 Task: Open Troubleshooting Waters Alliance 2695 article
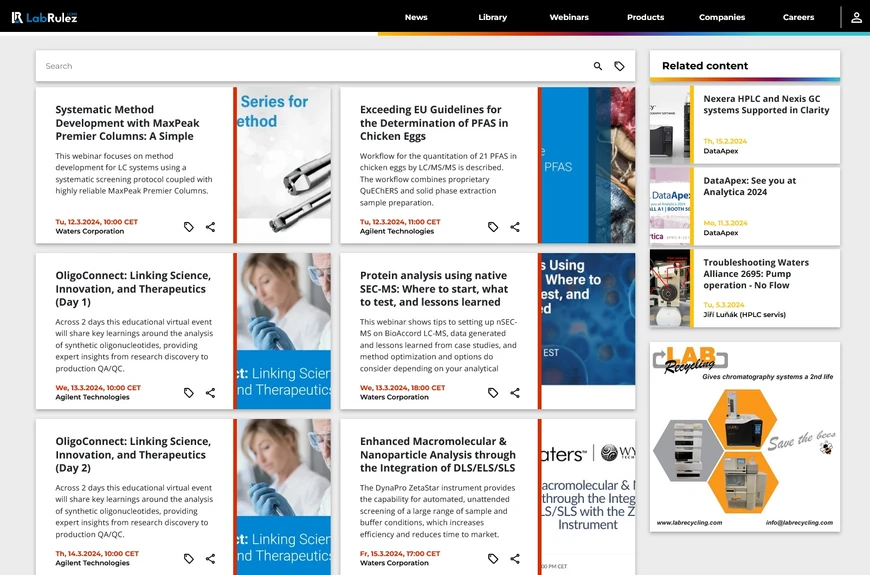756,274
